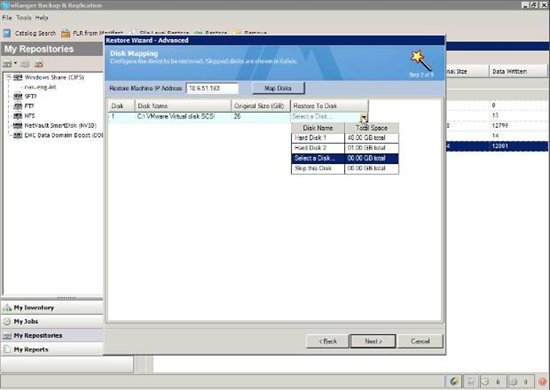550x390 pixels.
Task: Open the My Jobs pane
Action: click(x=52, y=322)
